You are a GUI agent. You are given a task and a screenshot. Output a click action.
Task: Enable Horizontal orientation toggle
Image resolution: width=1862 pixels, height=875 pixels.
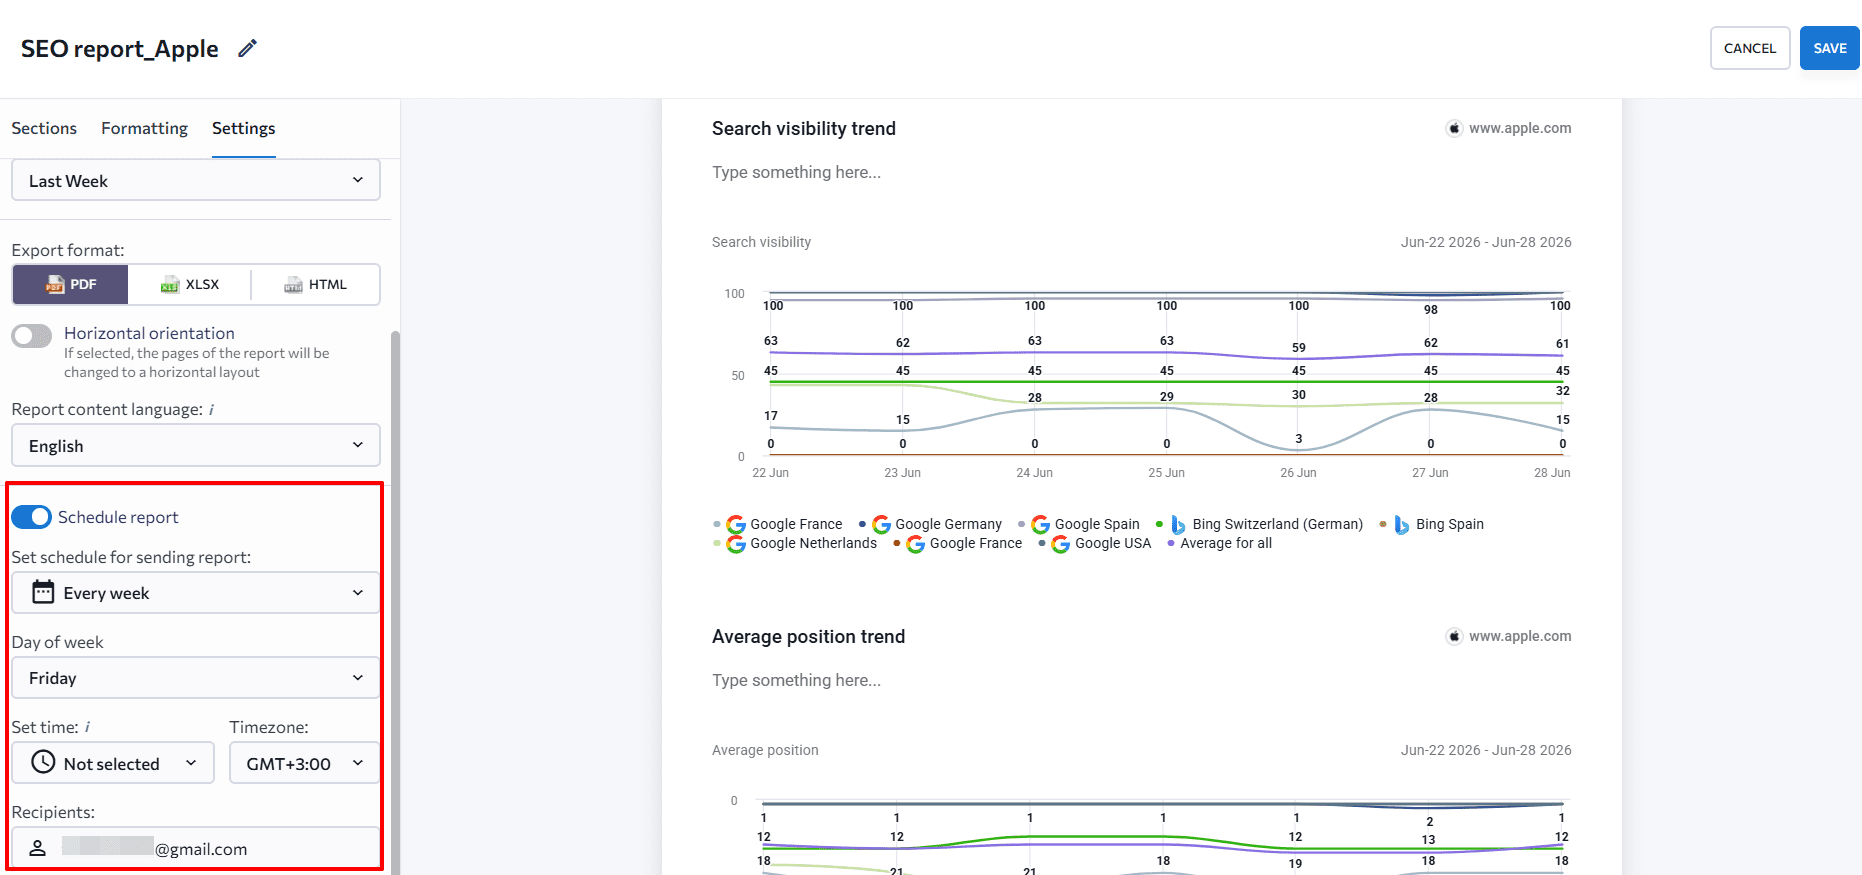(32, 335)
